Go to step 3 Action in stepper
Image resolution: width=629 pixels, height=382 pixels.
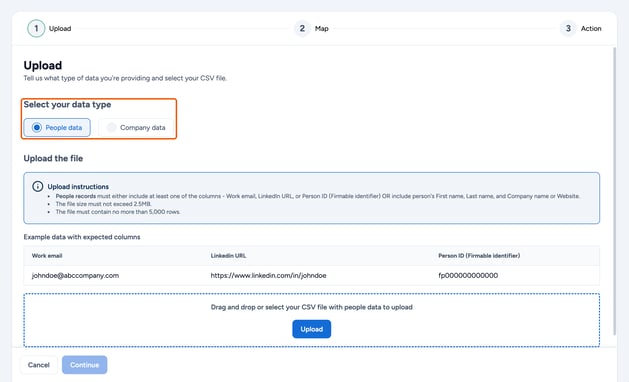click(580, 28)
